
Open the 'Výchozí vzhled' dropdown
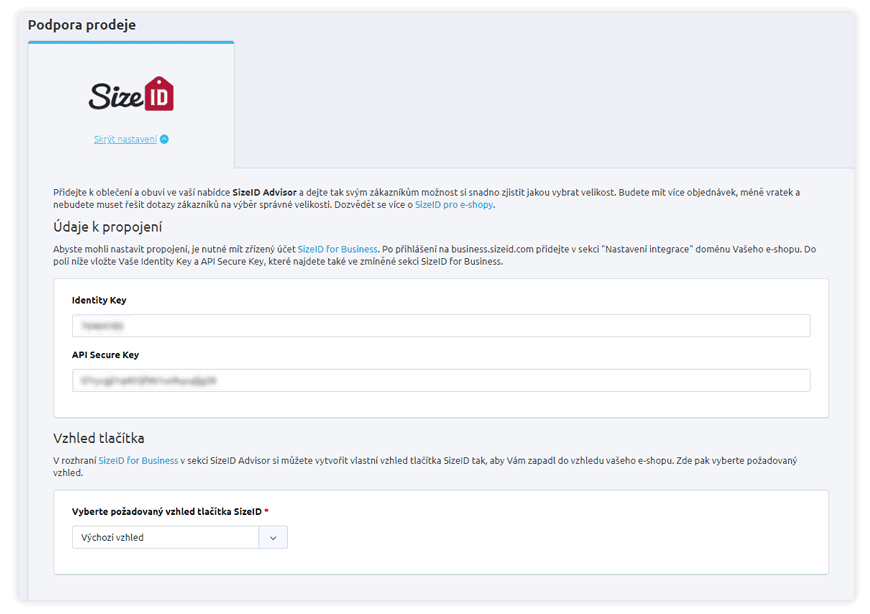point(166,537)
